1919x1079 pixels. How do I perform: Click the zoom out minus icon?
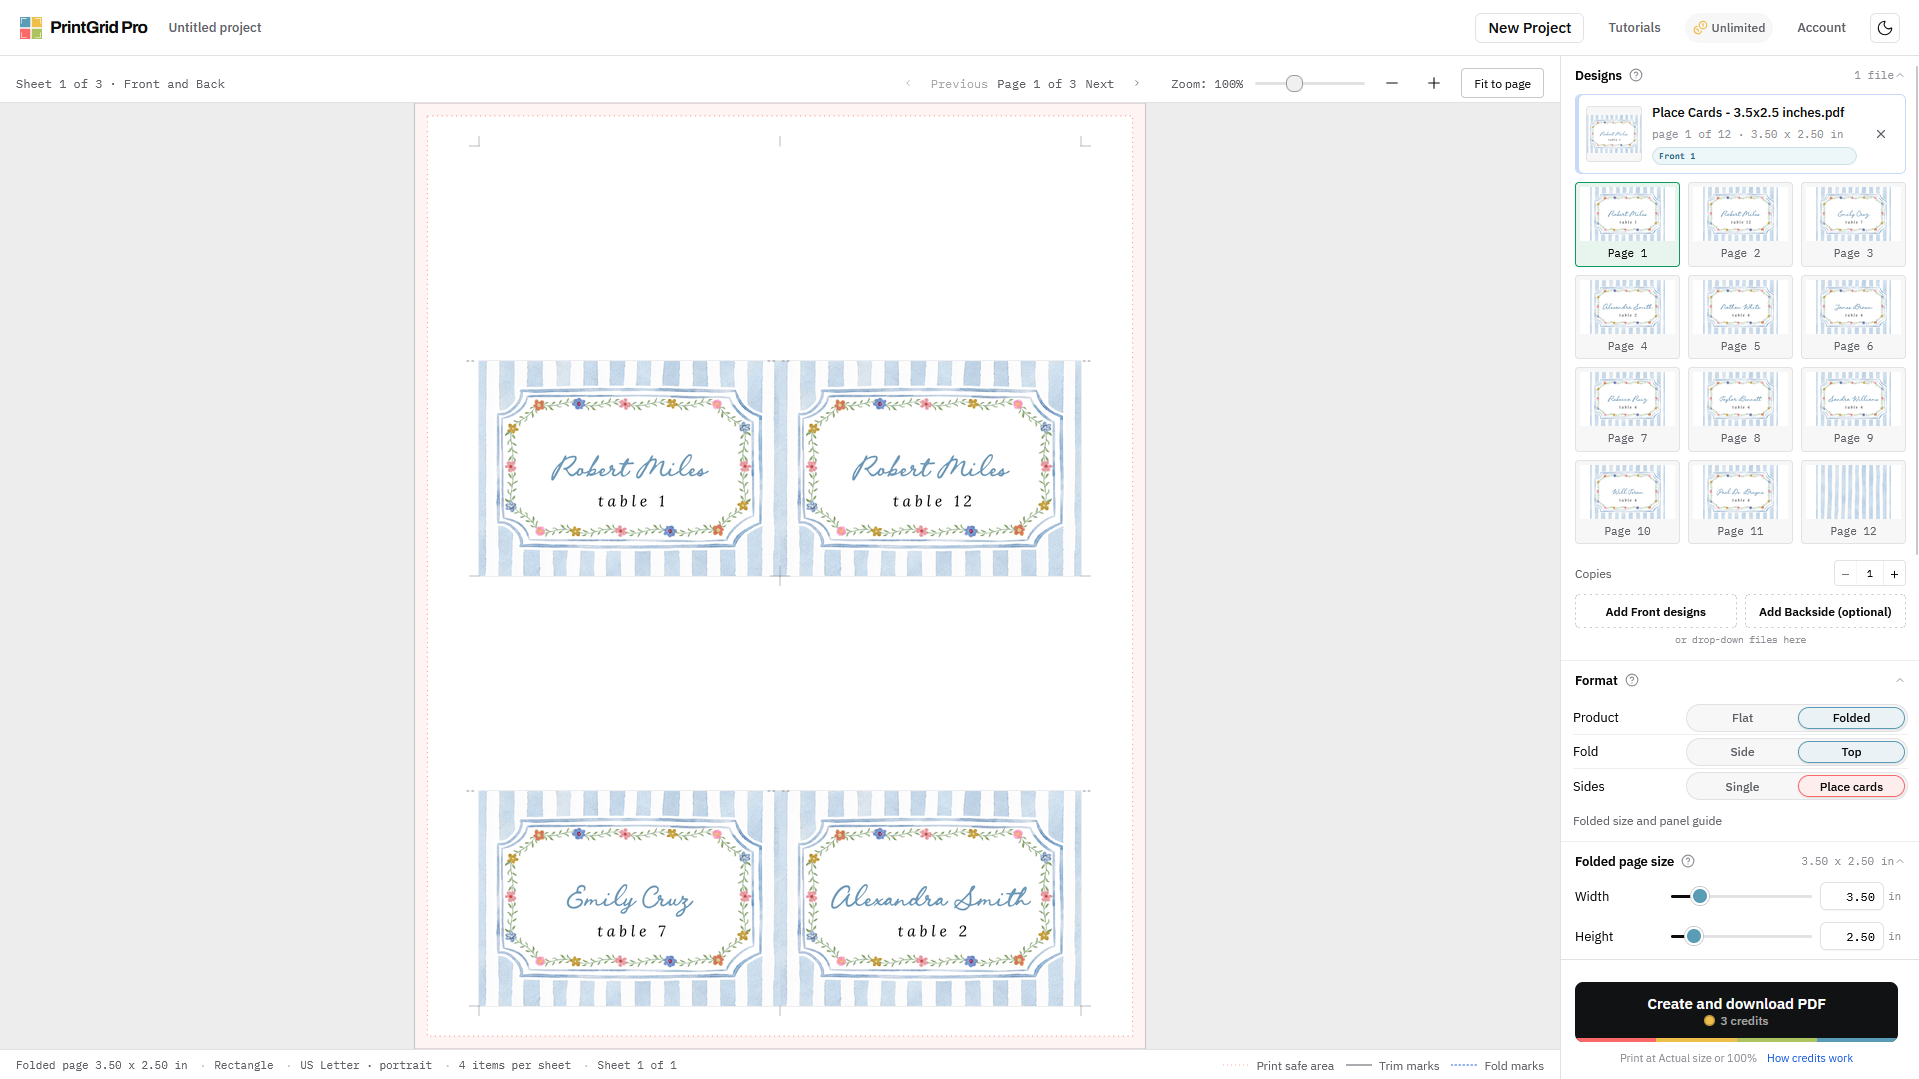click(x=1392, y=84)
